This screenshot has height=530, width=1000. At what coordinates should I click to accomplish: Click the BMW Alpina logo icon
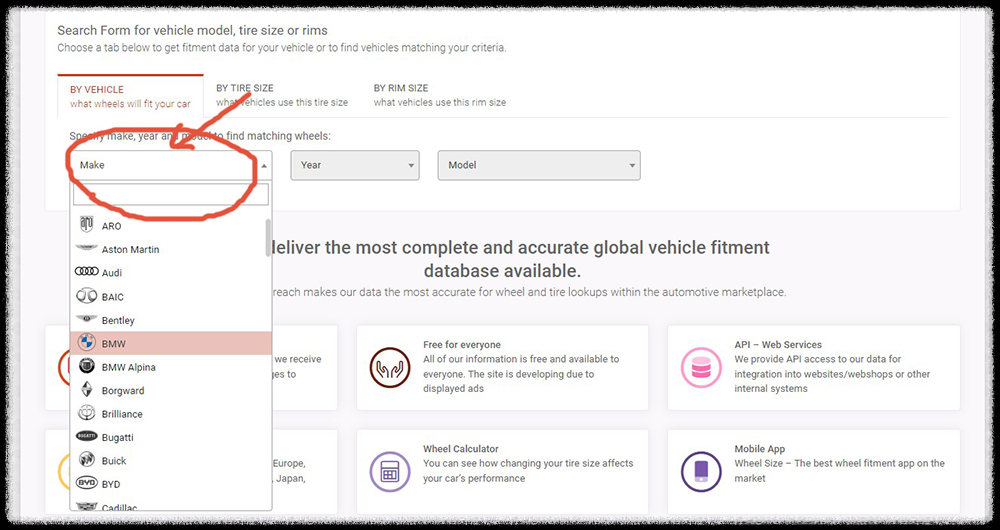[x=86, y=366]
